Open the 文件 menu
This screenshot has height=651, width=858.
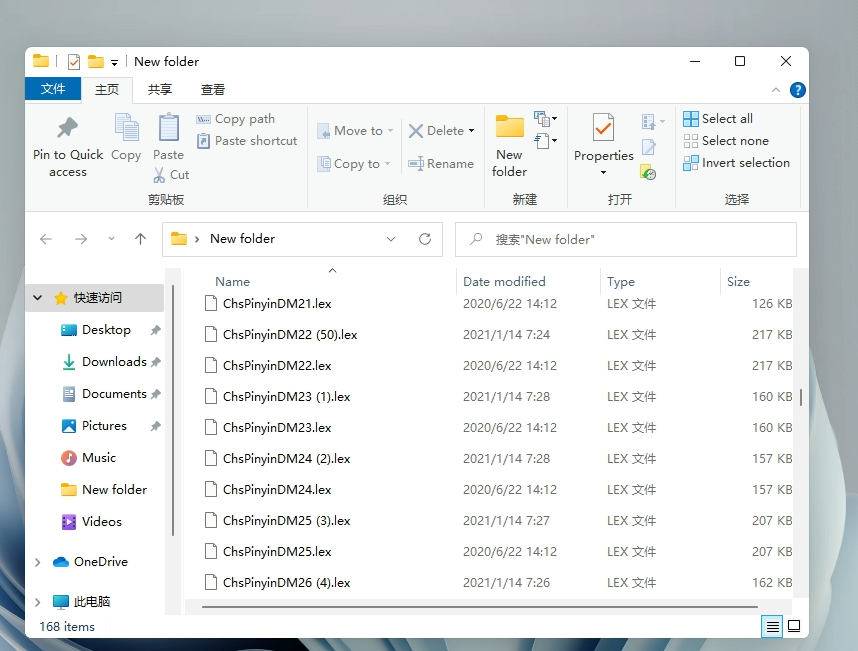point(53,88)
